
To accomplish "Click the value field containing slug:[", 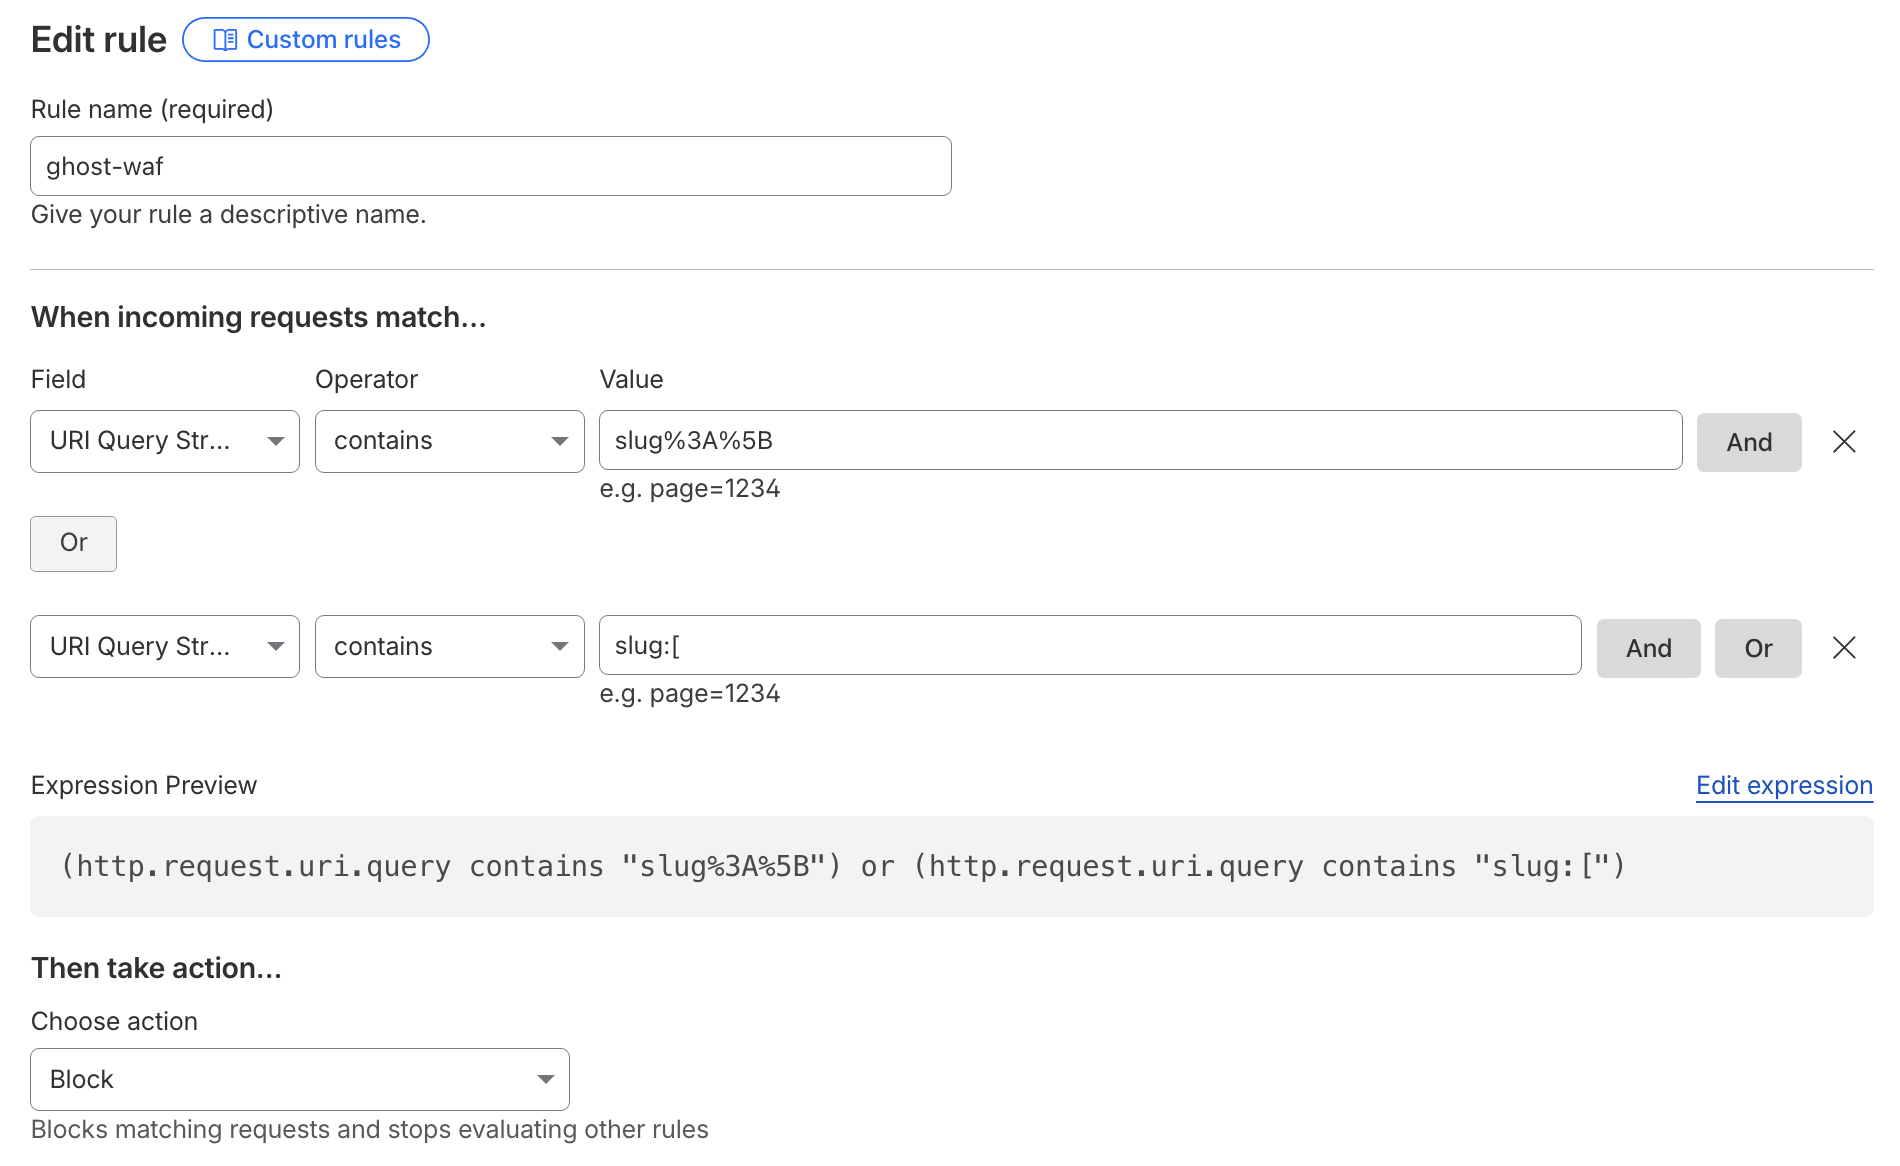I will 1089,646.
